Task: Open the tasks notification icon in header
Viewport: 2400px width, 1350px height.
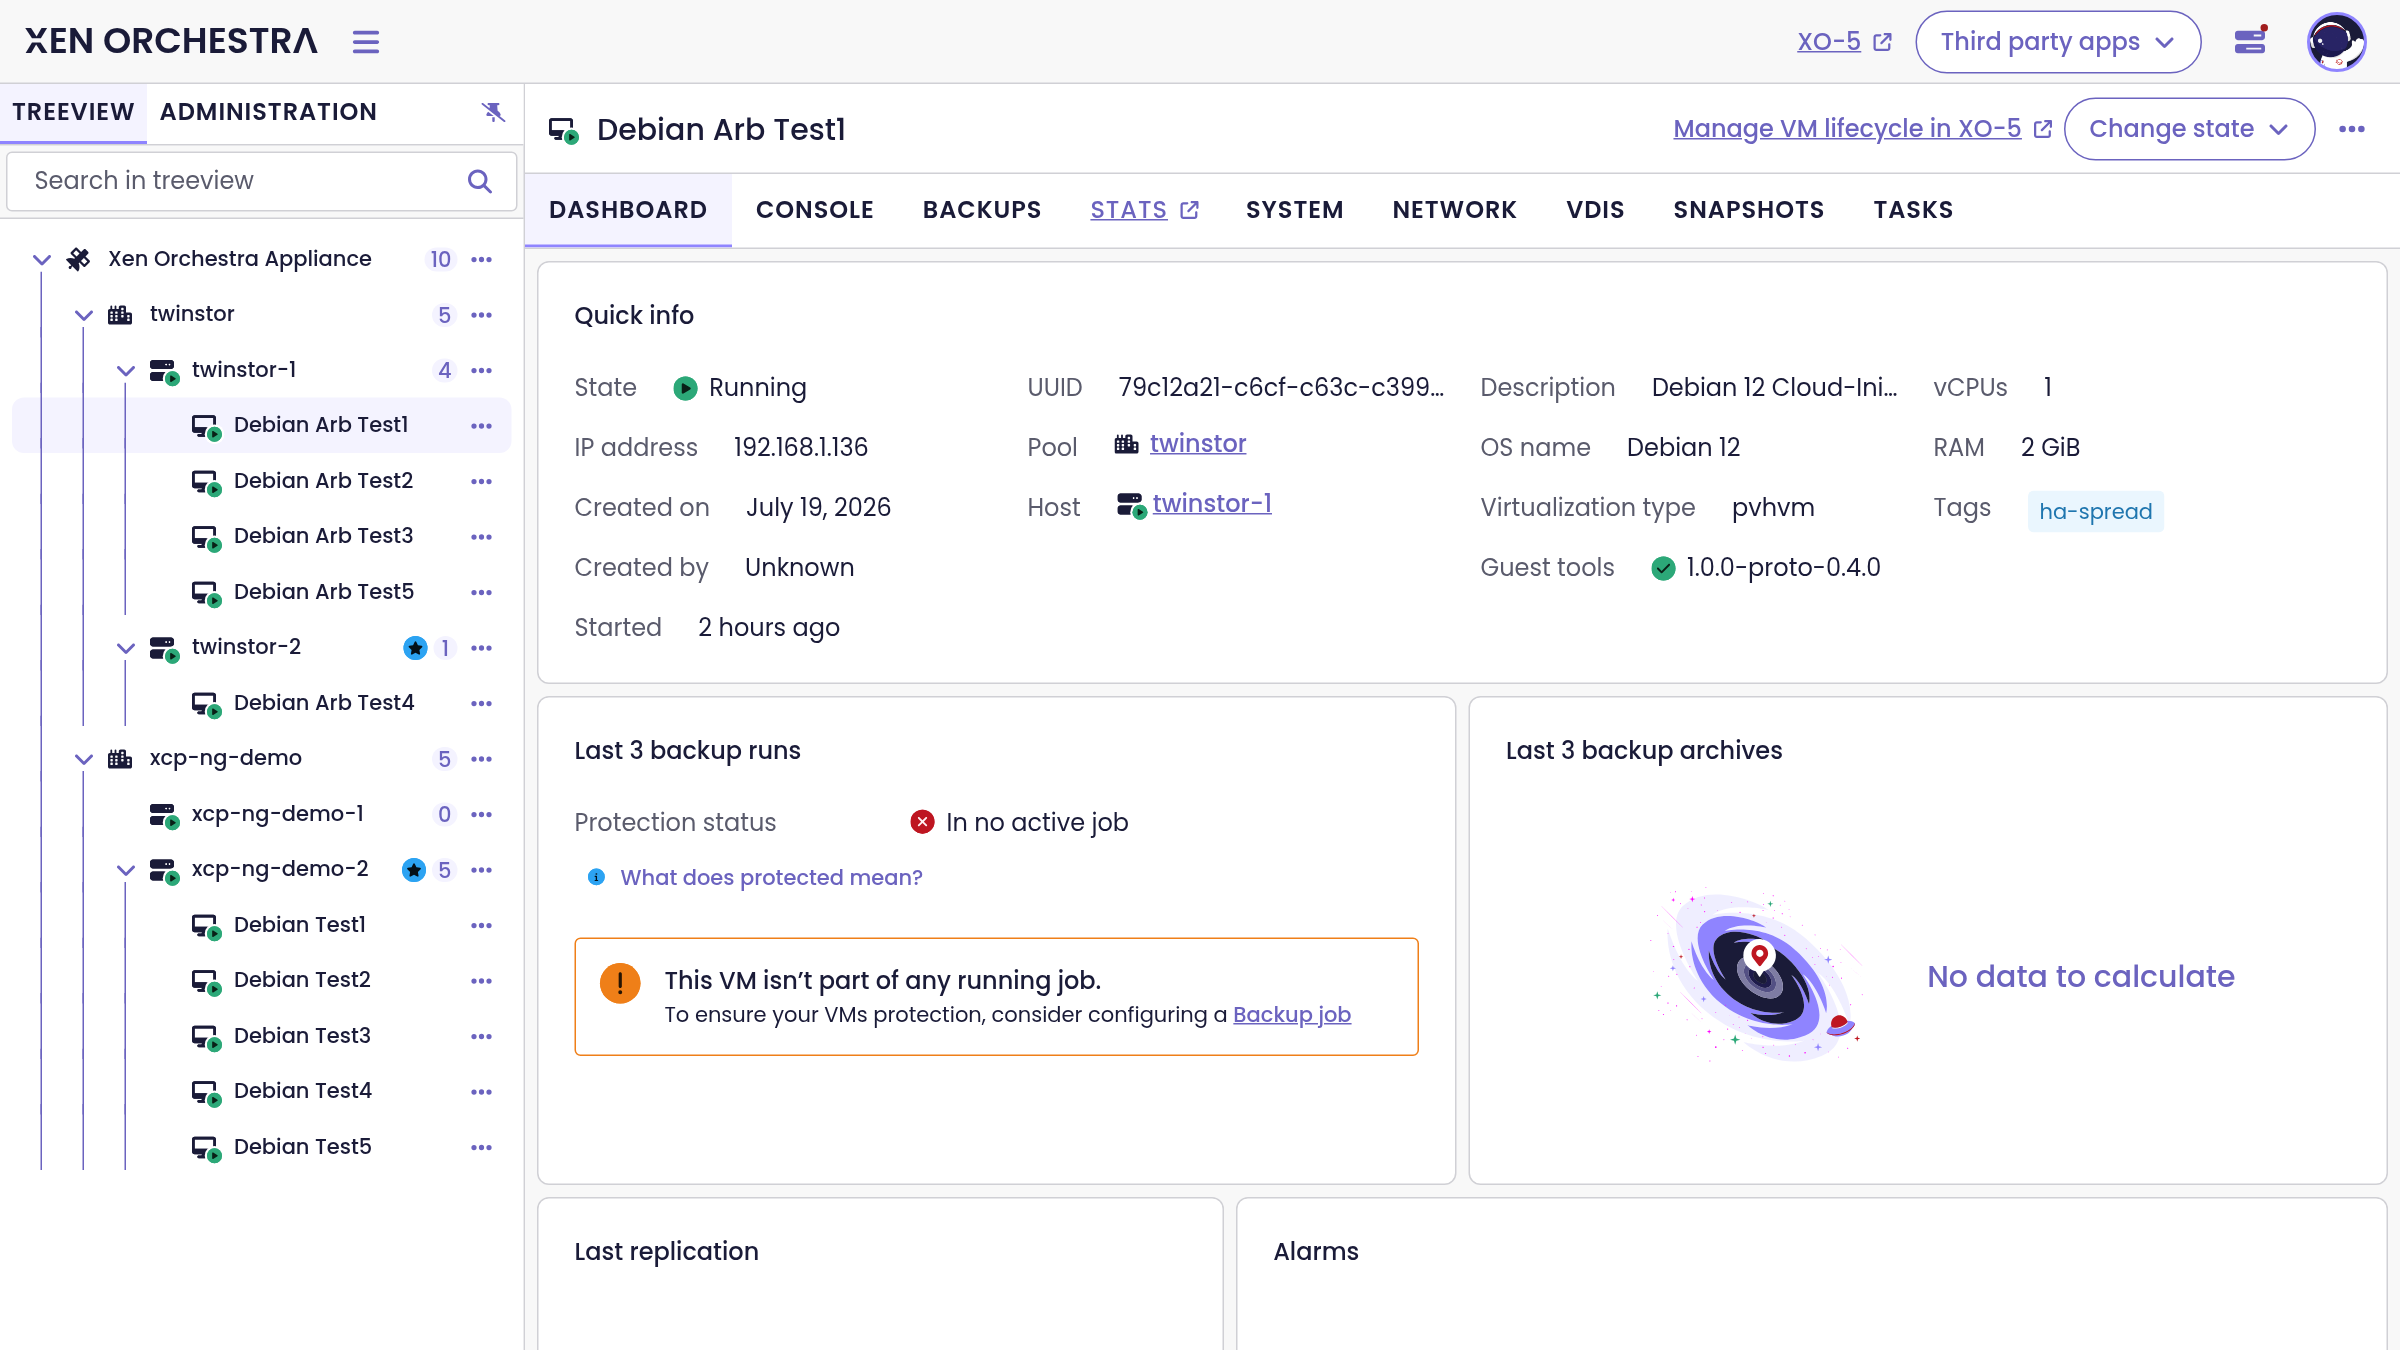Action: (2250, 41)
